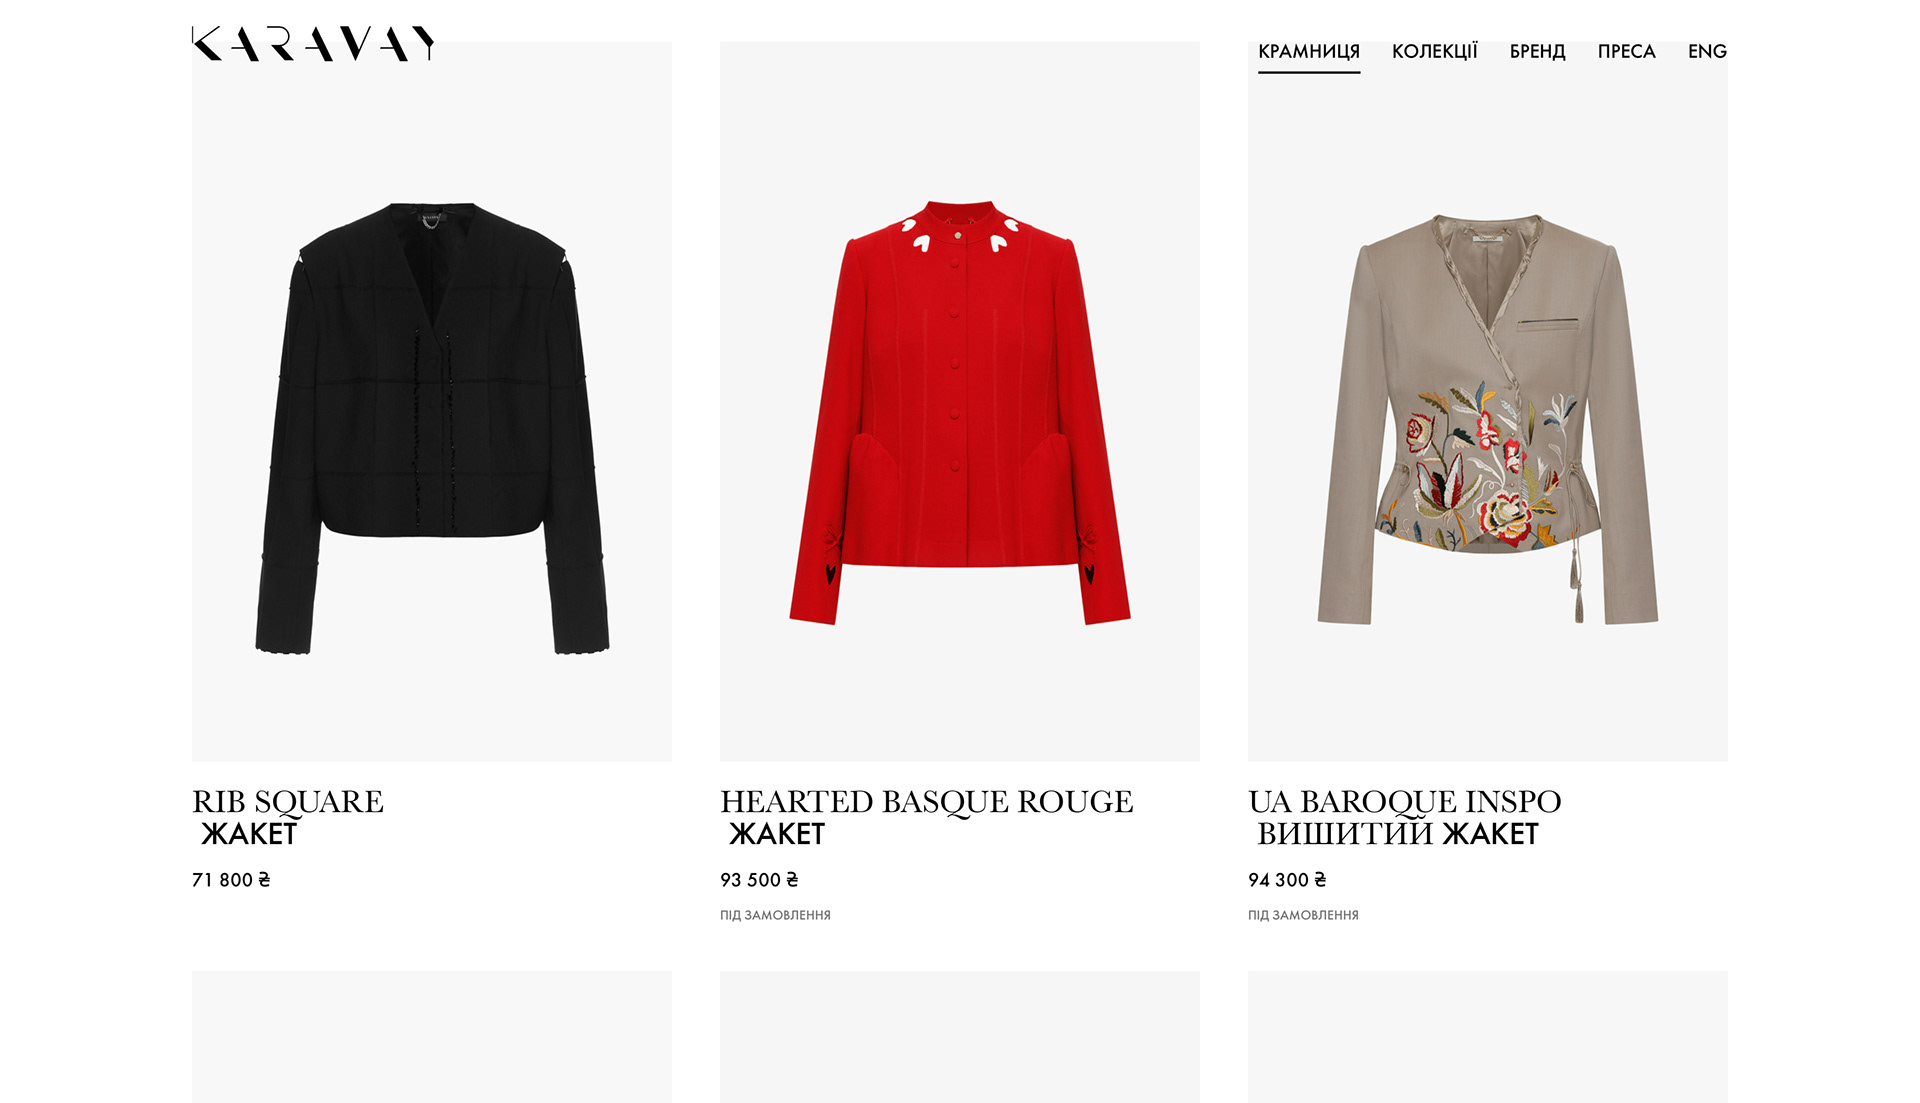Open the red Hearted Basque Rouge jacket image

click(960, 402)
